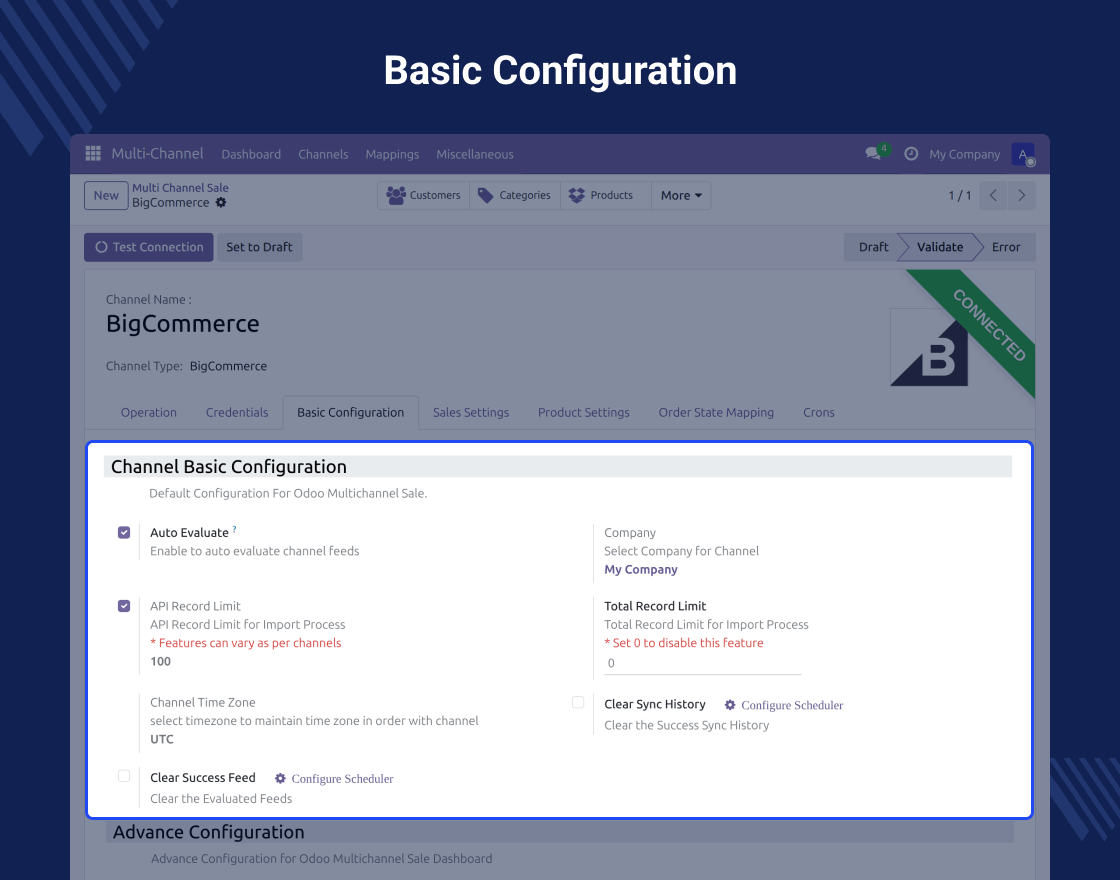Switch to the Order State Mapping tab
The height and width of the screenshot is (880, 1120).
coord(716,413)
